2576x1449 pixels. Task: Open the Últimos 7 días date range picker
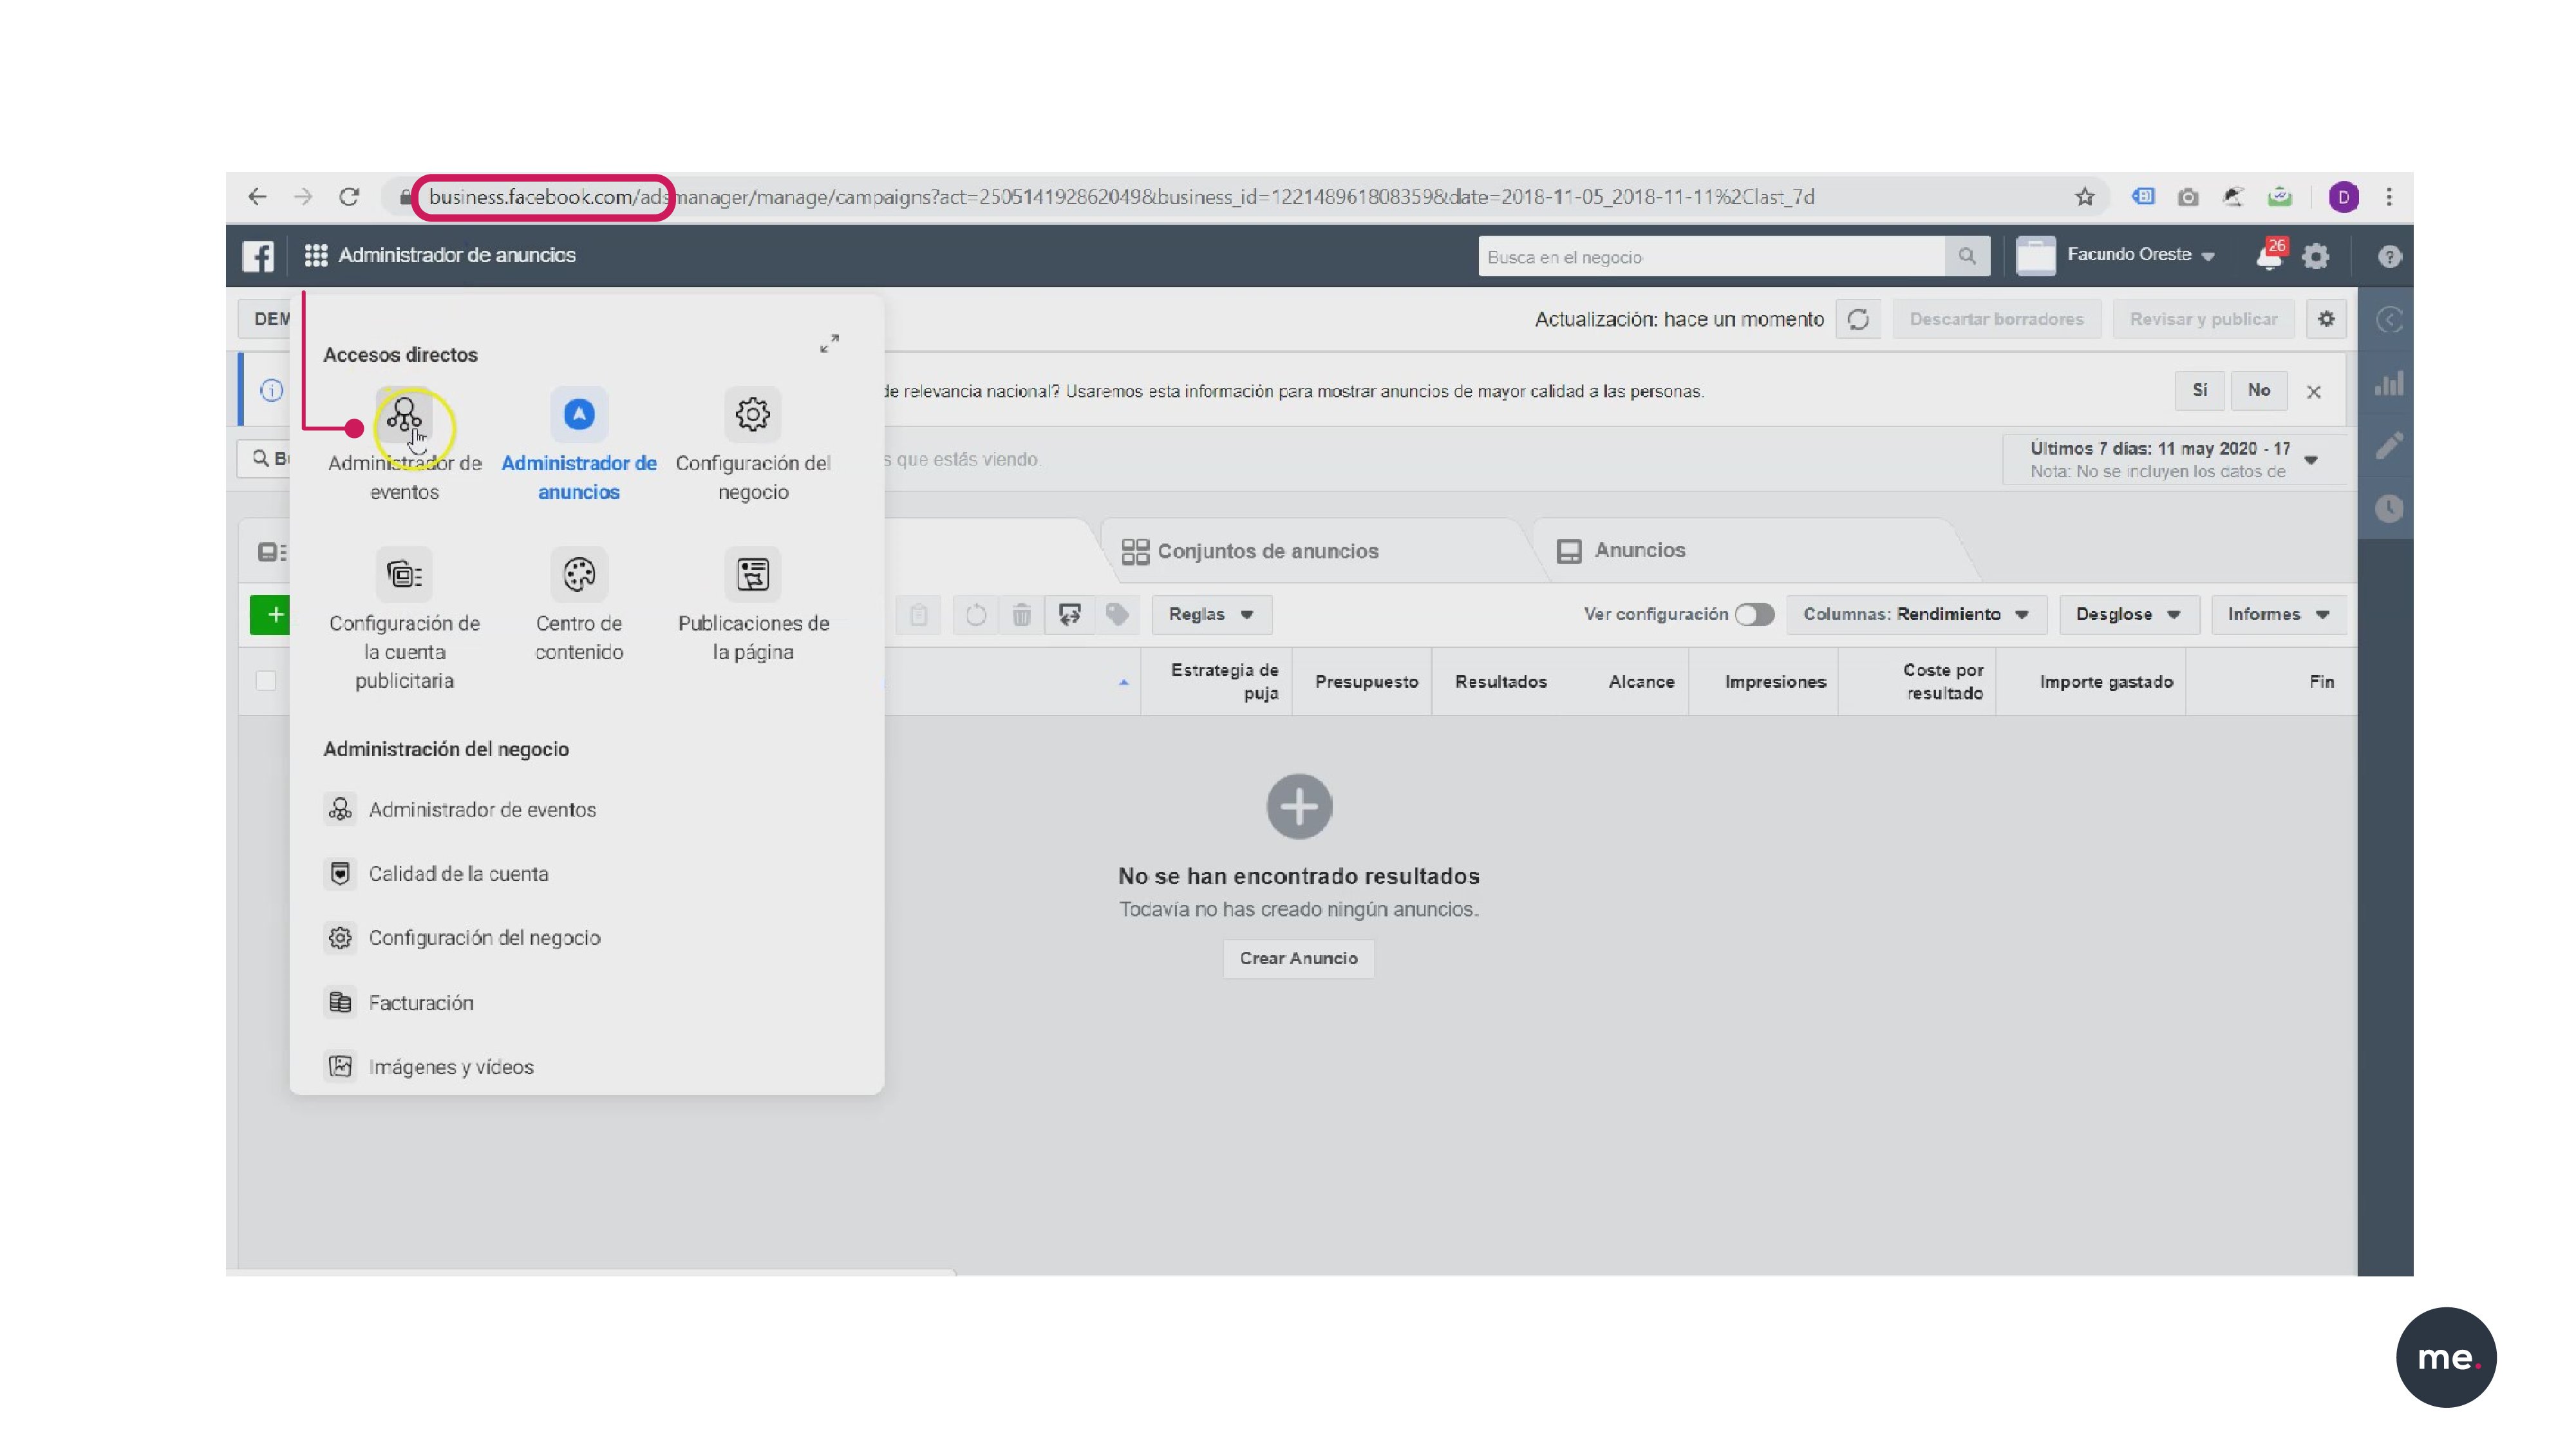click(2174, 459)
